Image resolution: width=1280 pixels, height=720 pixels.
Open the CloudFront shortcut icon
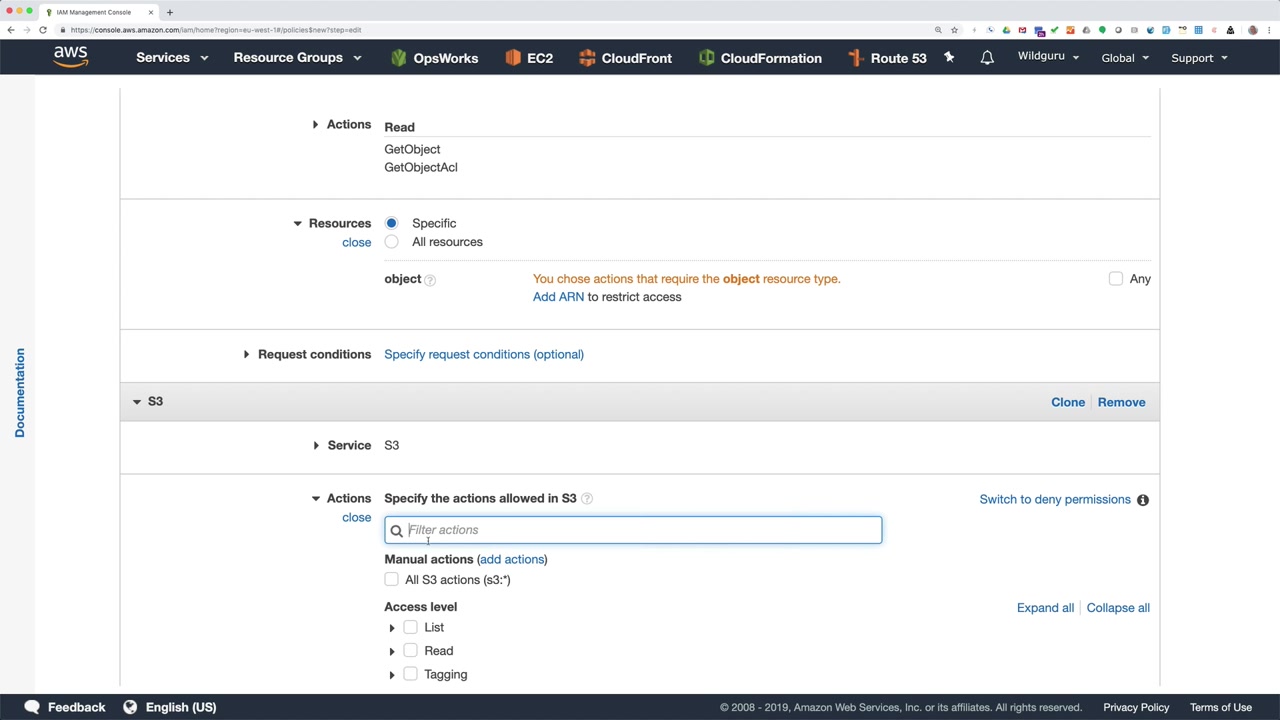point(587,58)
